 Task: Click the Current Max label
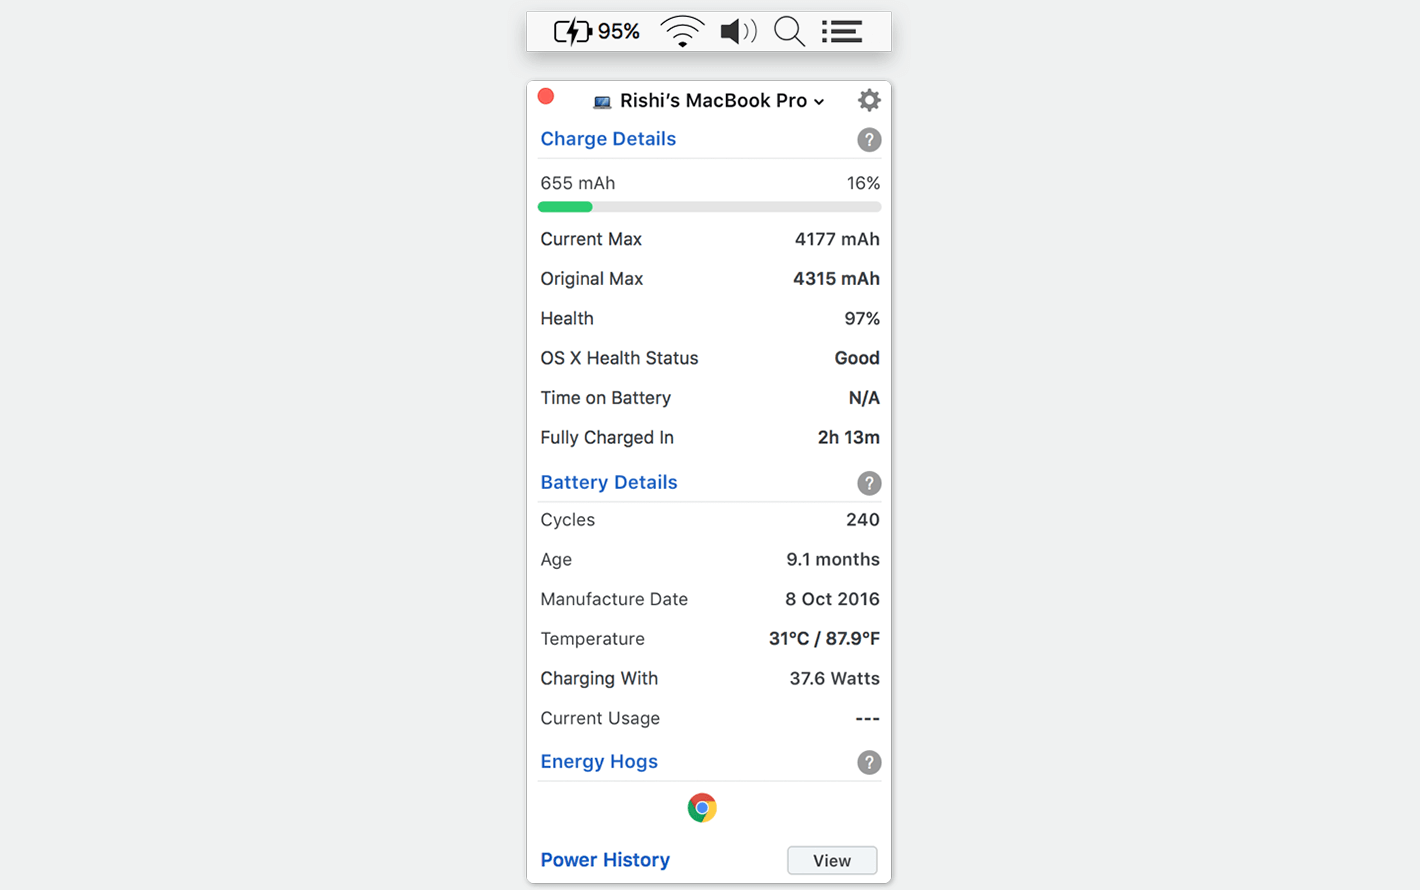click(591, 239)
